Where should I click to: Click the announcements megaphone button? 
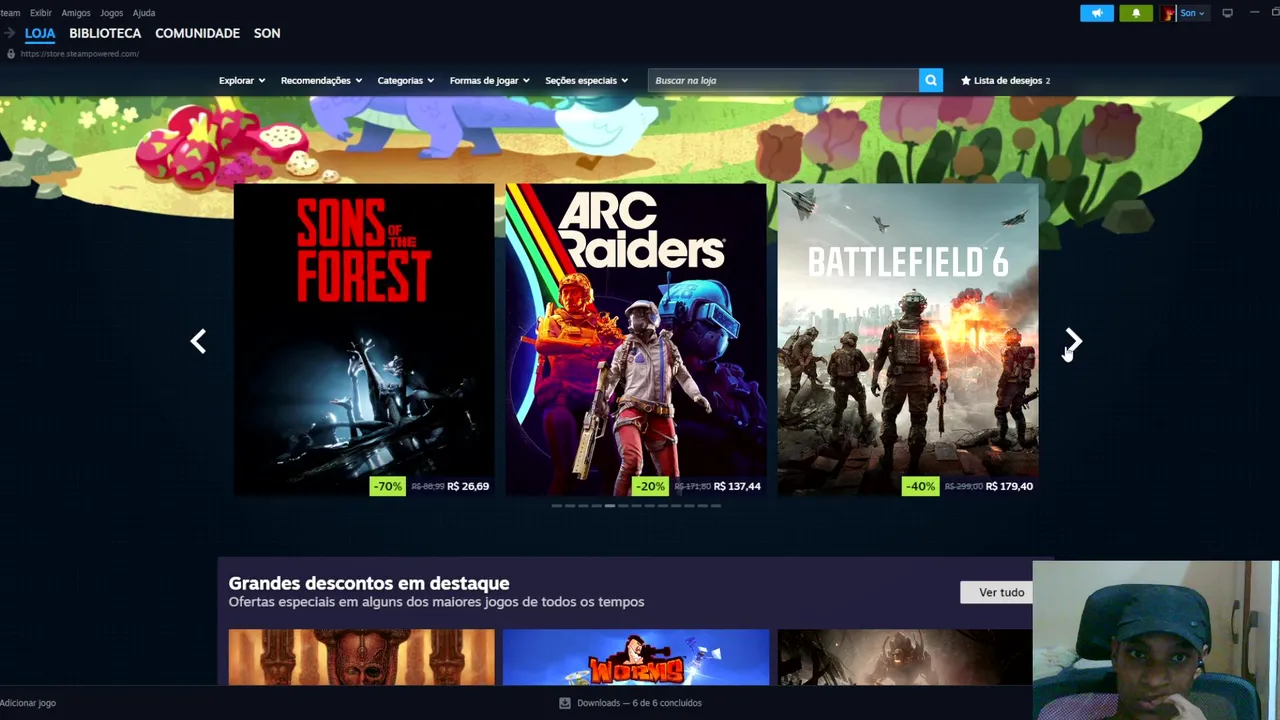[x=1097, y=13]
